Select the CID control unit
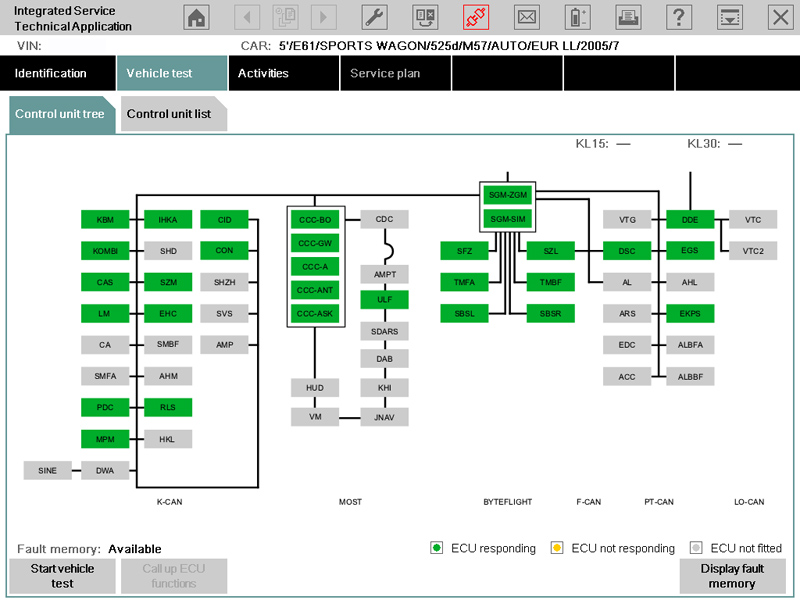This screenshot has height=600, width=800. (x=224, y=220)
